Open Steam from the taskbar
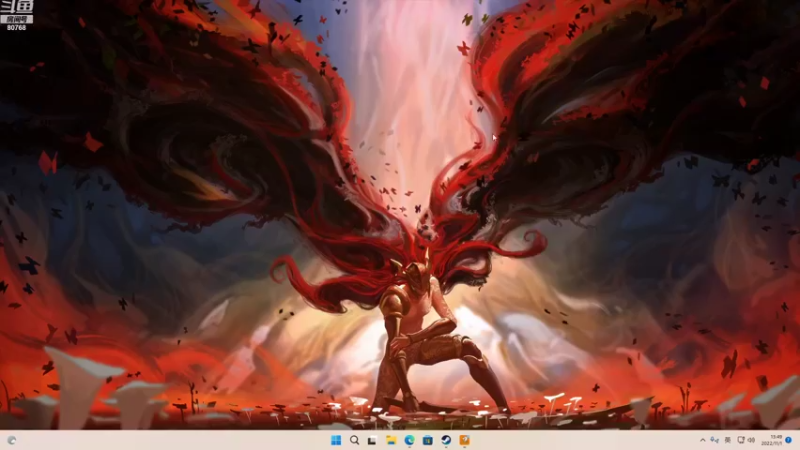This screenshot has height=450, width=800. (x=446, y=440)
